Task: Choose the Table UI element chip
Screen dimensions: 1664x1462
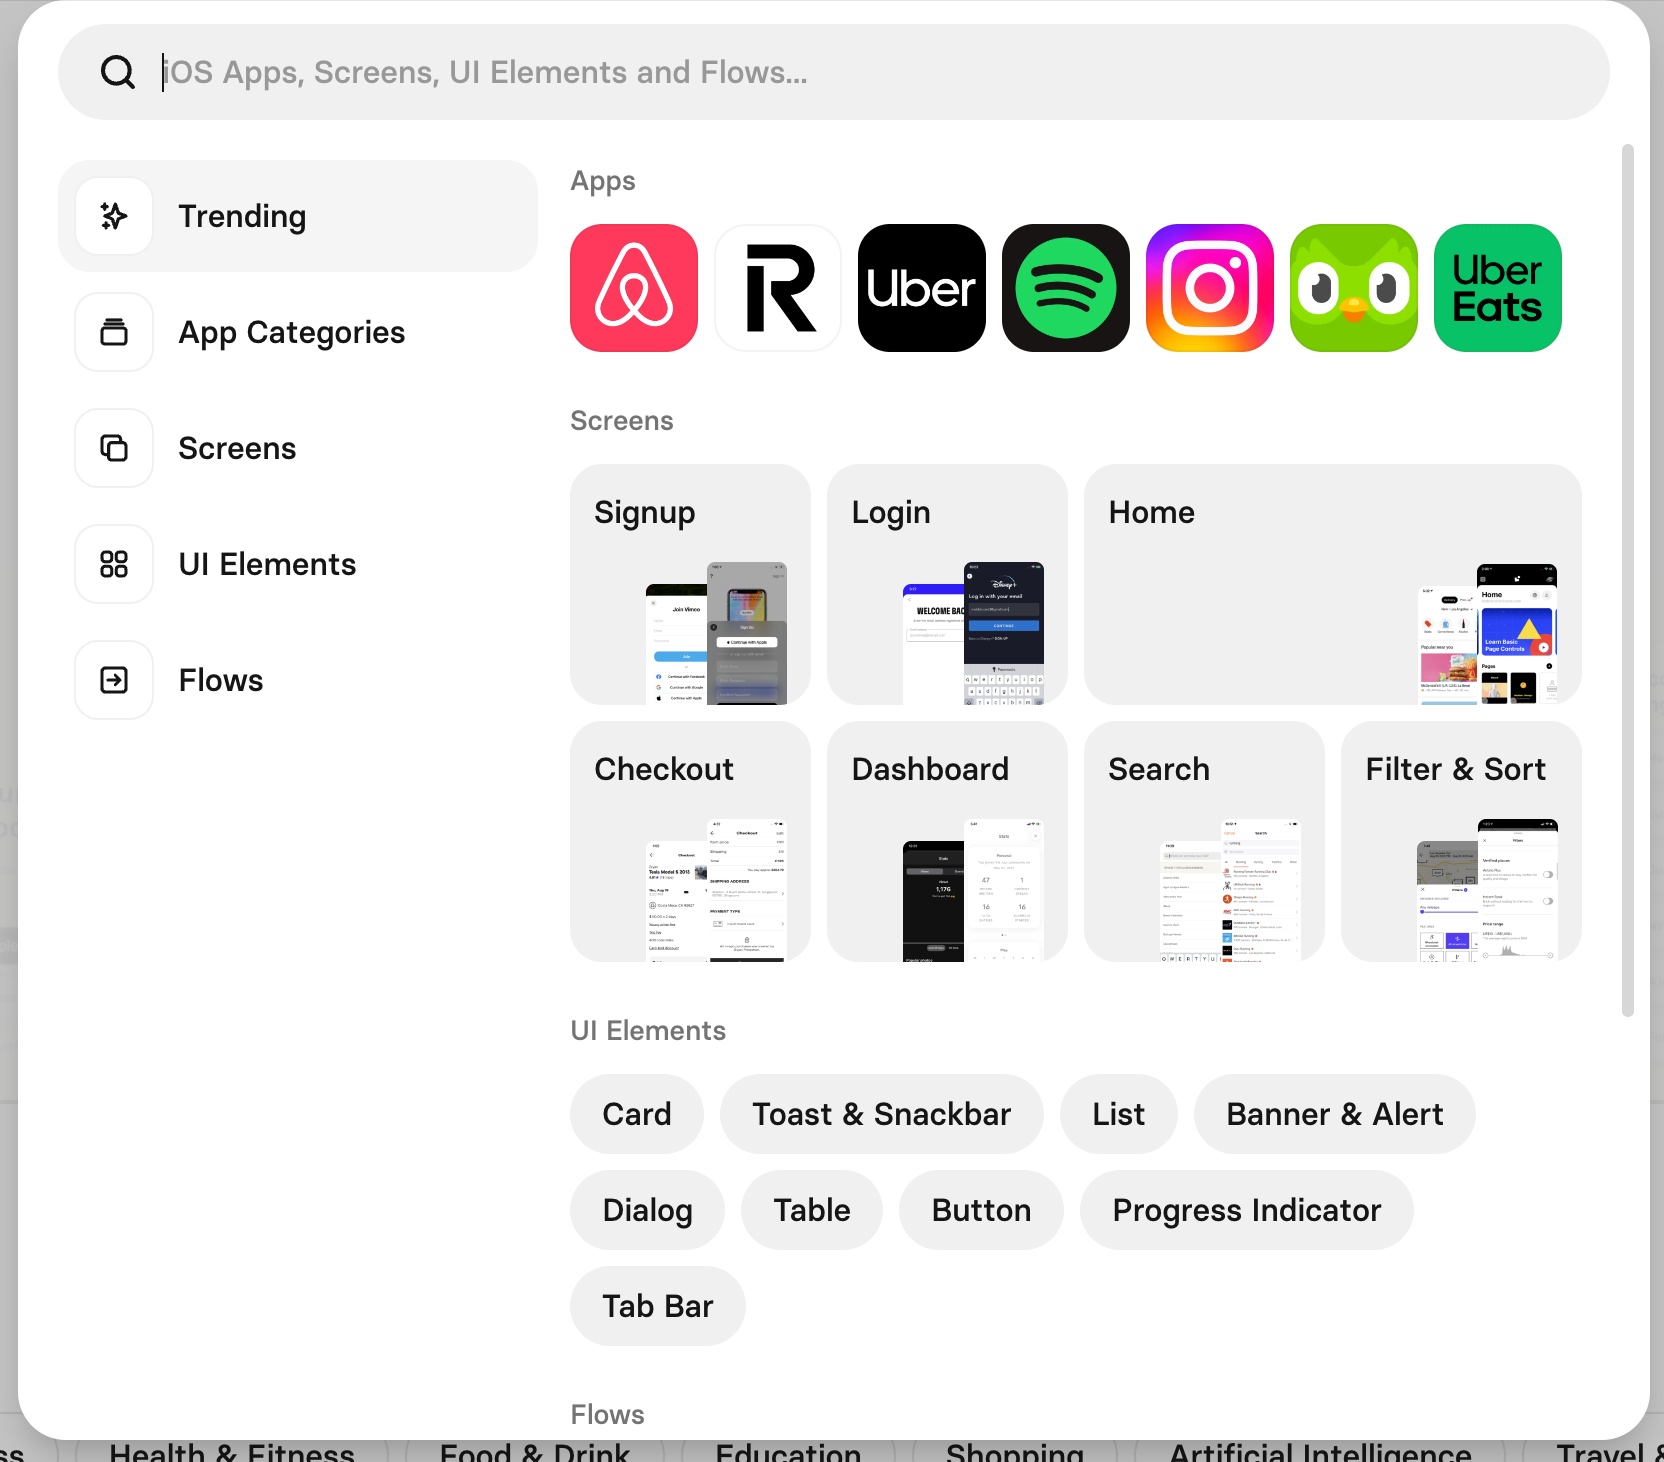Action: pyautogui.click(x=812, y=1210)
